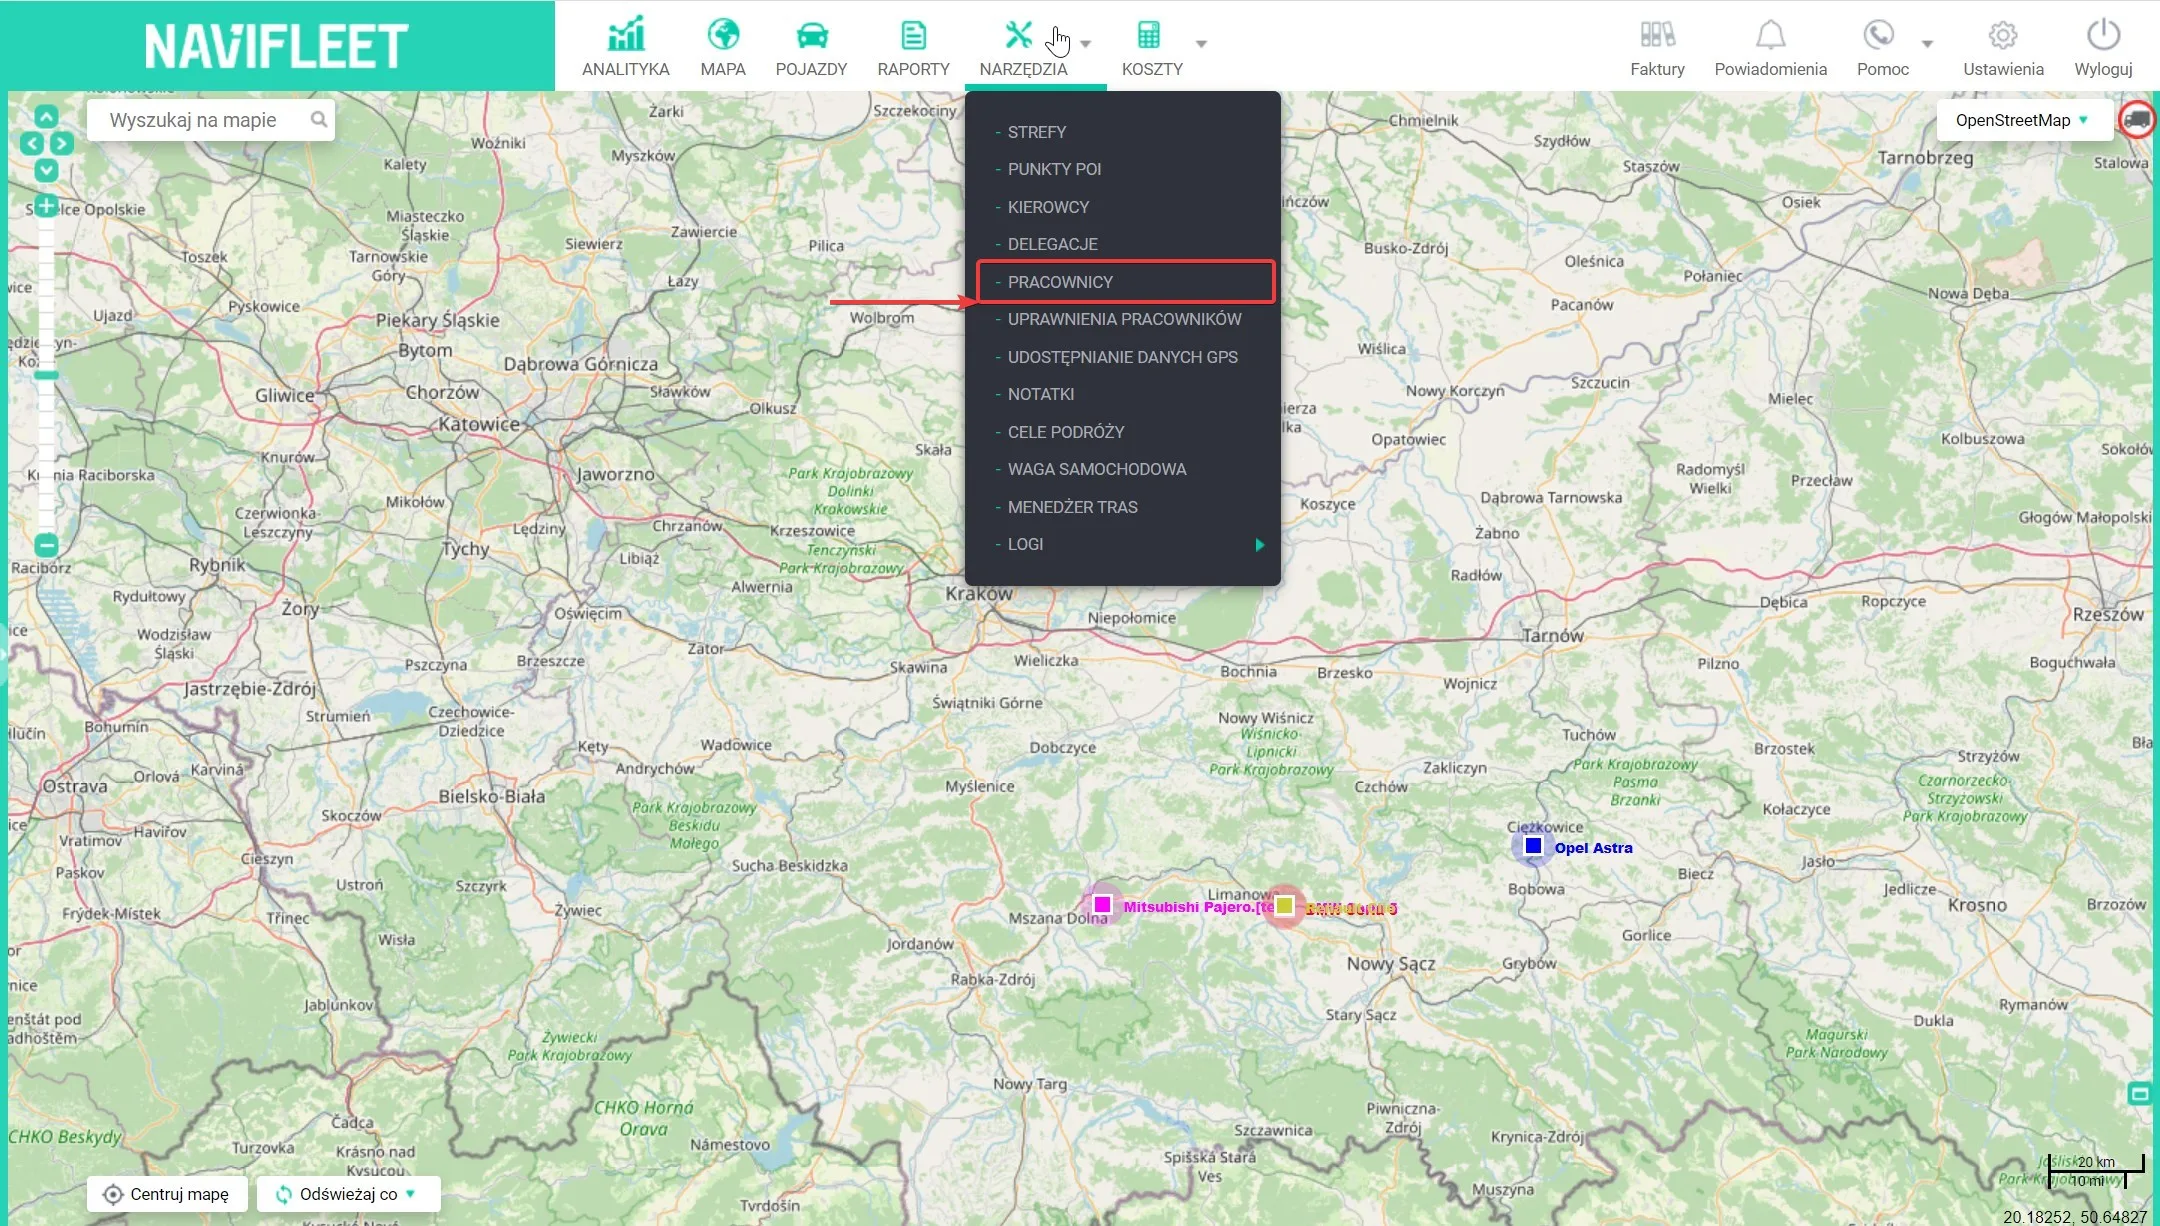This screenshot has width=2160, height=1226.
Task: Zoom in with the plus button
Action: pyautogui.click(x=46, y=207)
